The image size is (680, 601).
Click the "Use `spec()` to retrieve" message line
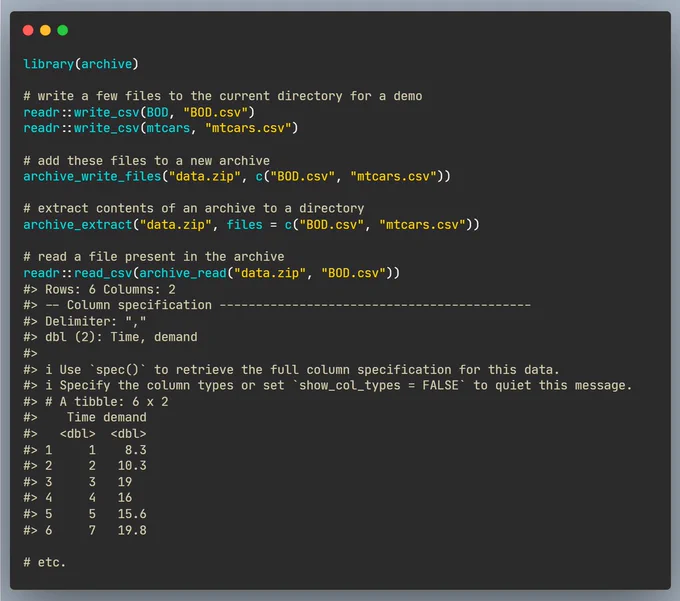pyautogui.click(x=291, y=370)
